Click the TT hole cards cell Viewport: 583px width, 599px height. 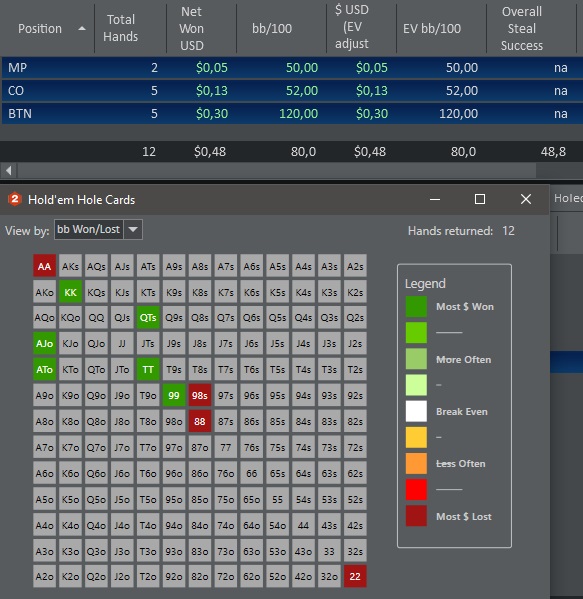[x=148, y=369]
